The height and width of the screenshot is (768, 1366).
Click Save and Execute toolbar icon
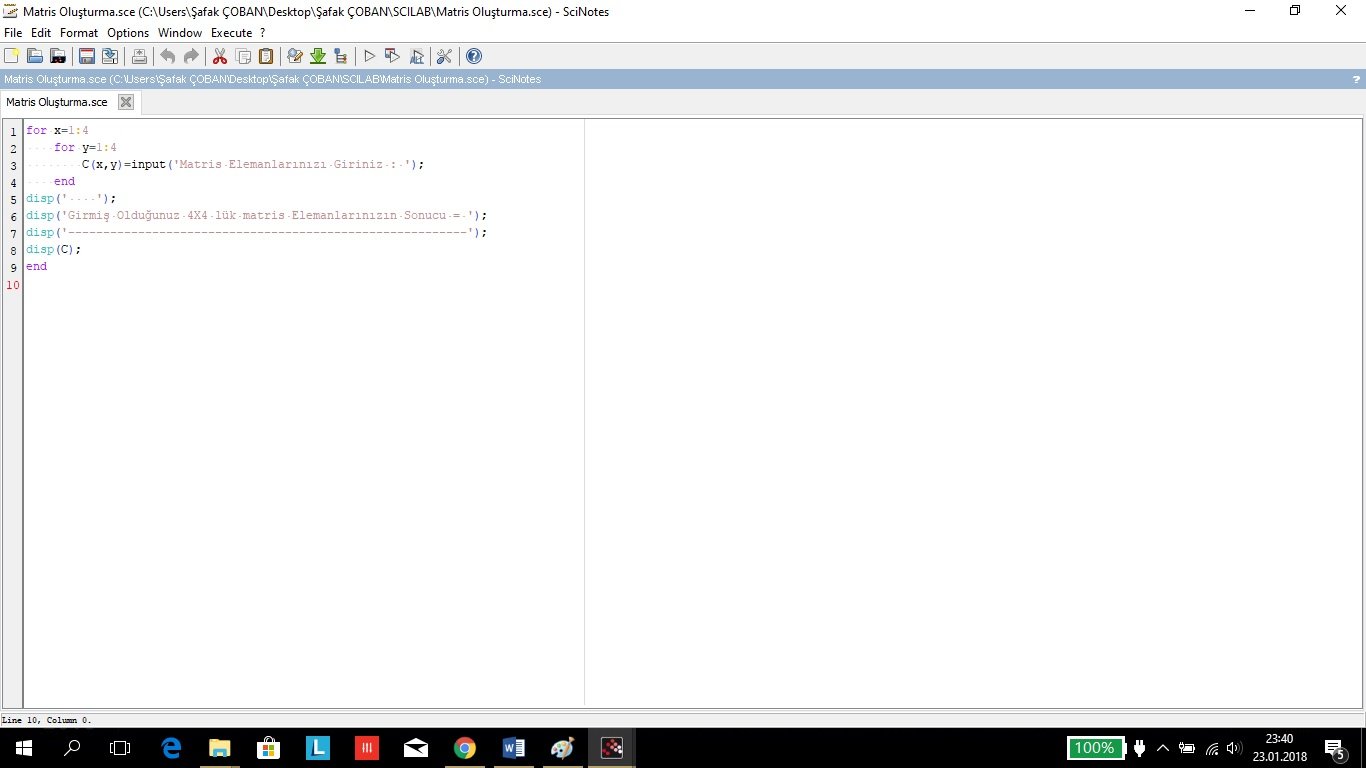point(393,56)
